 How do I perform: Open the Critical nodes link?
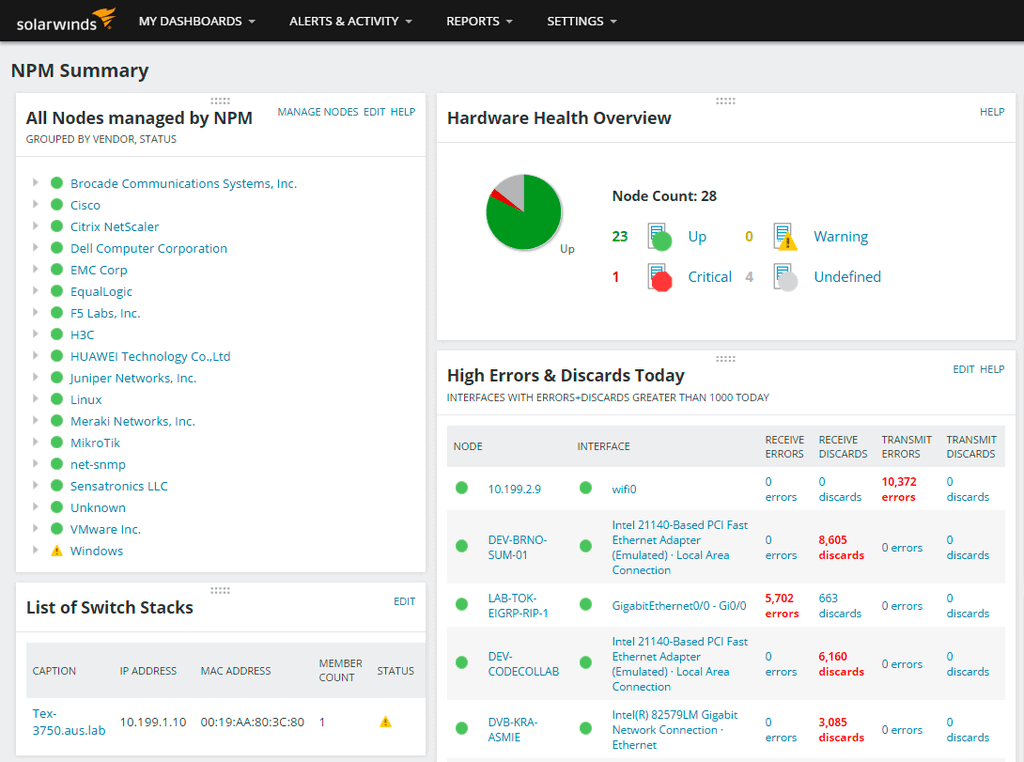coord(709,277)
